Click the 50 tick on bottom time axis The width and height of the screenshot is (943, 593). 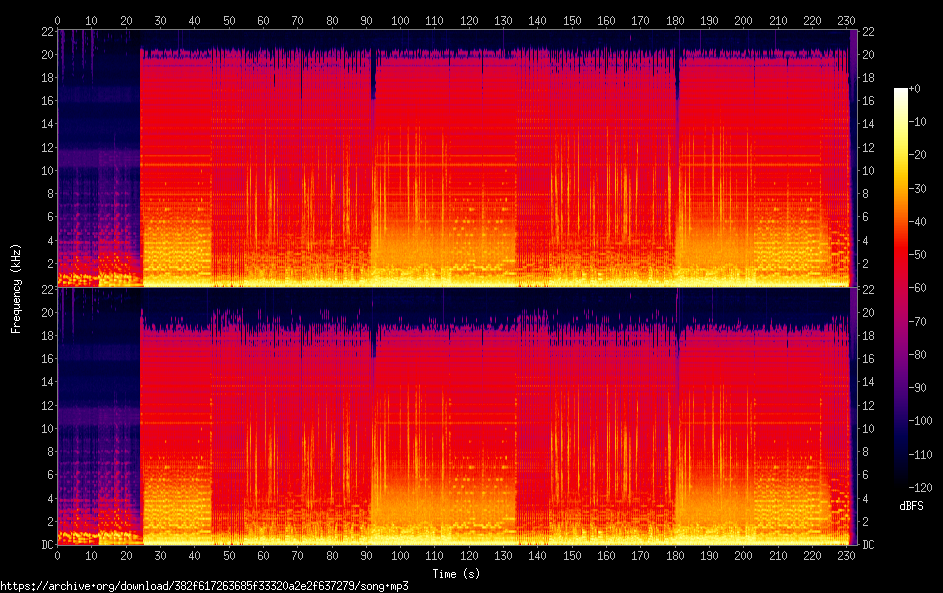coord(229,556)
